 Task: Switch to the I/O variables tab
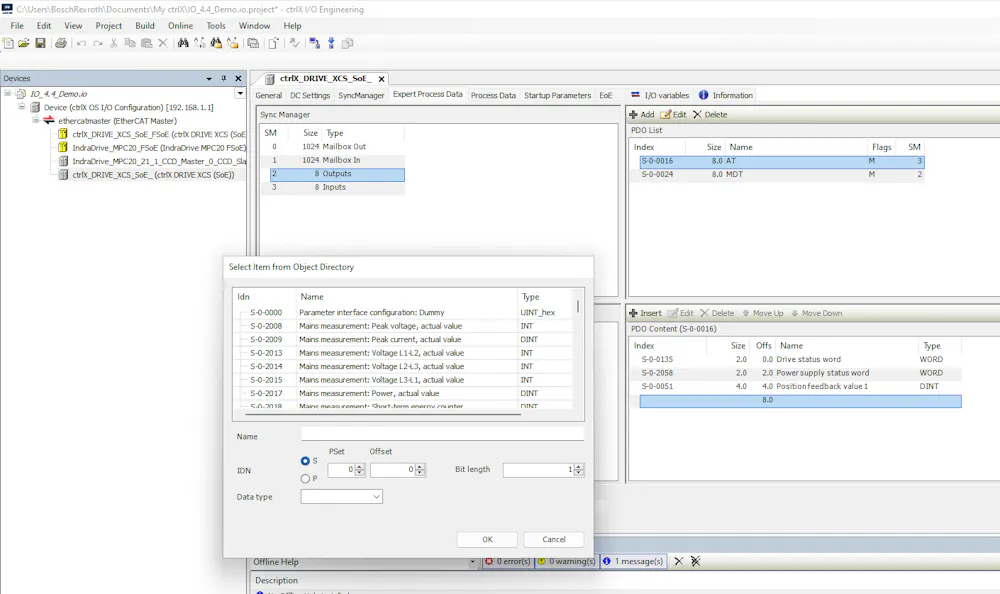click(x=660, y=95)
